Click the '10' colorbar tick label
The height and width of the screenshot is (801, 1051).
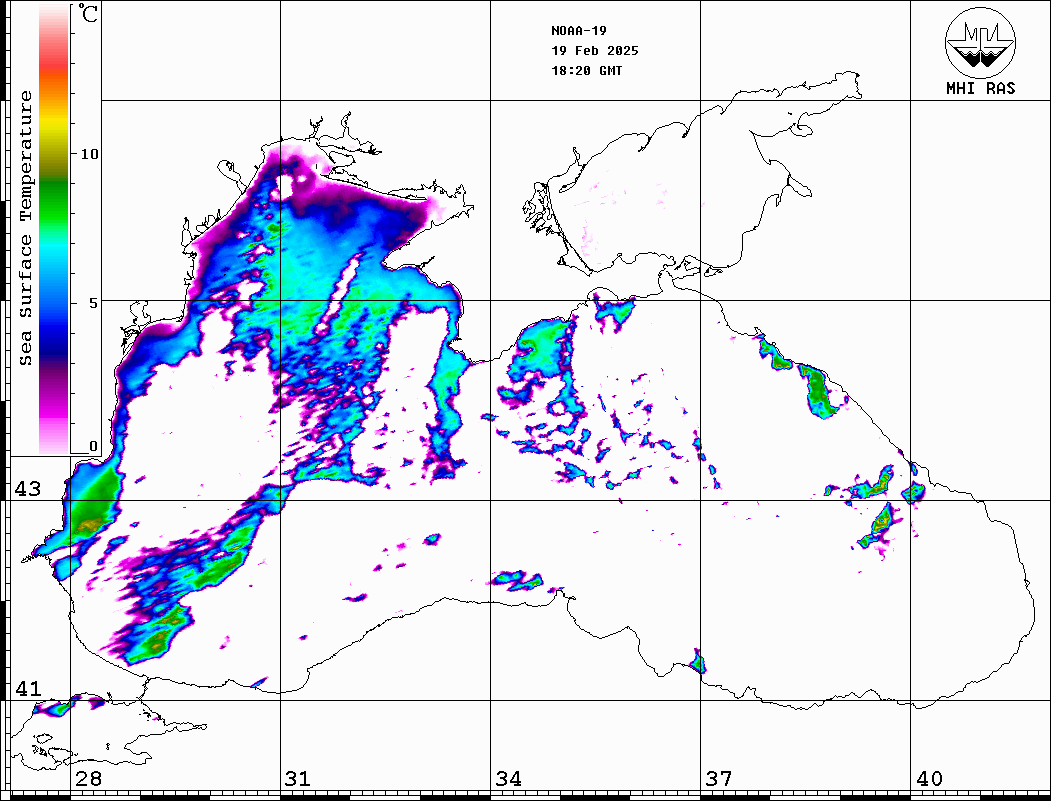[89, 154]
